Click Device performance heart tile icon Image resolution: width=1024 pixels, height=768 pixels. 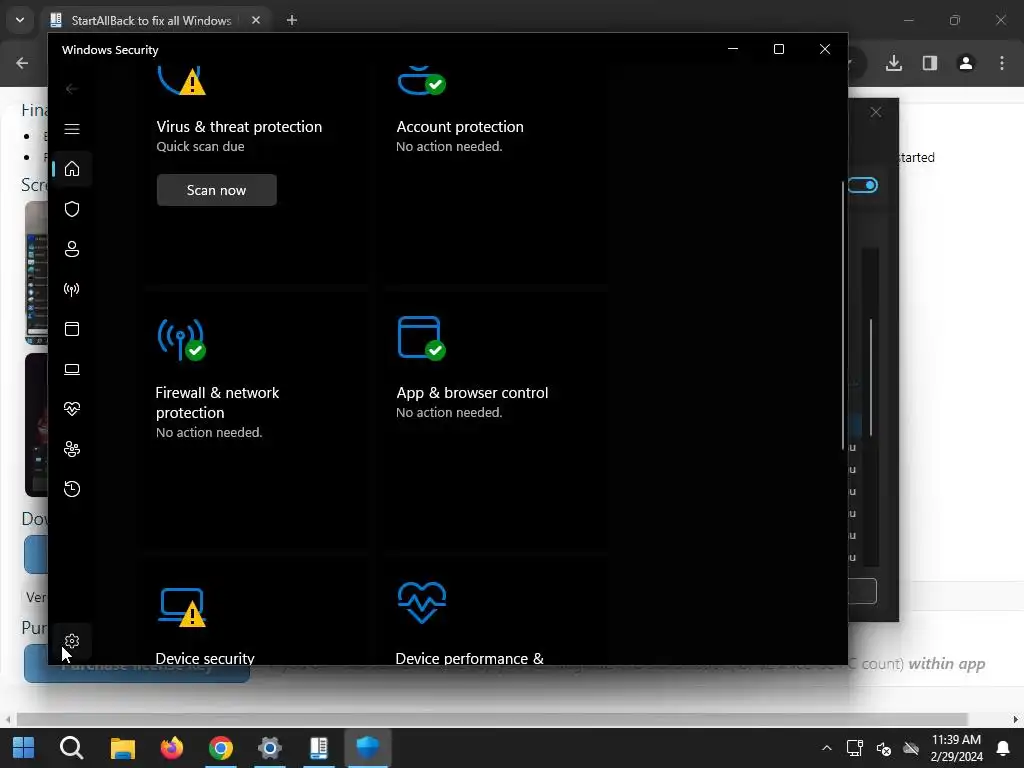tap(422, 603)
